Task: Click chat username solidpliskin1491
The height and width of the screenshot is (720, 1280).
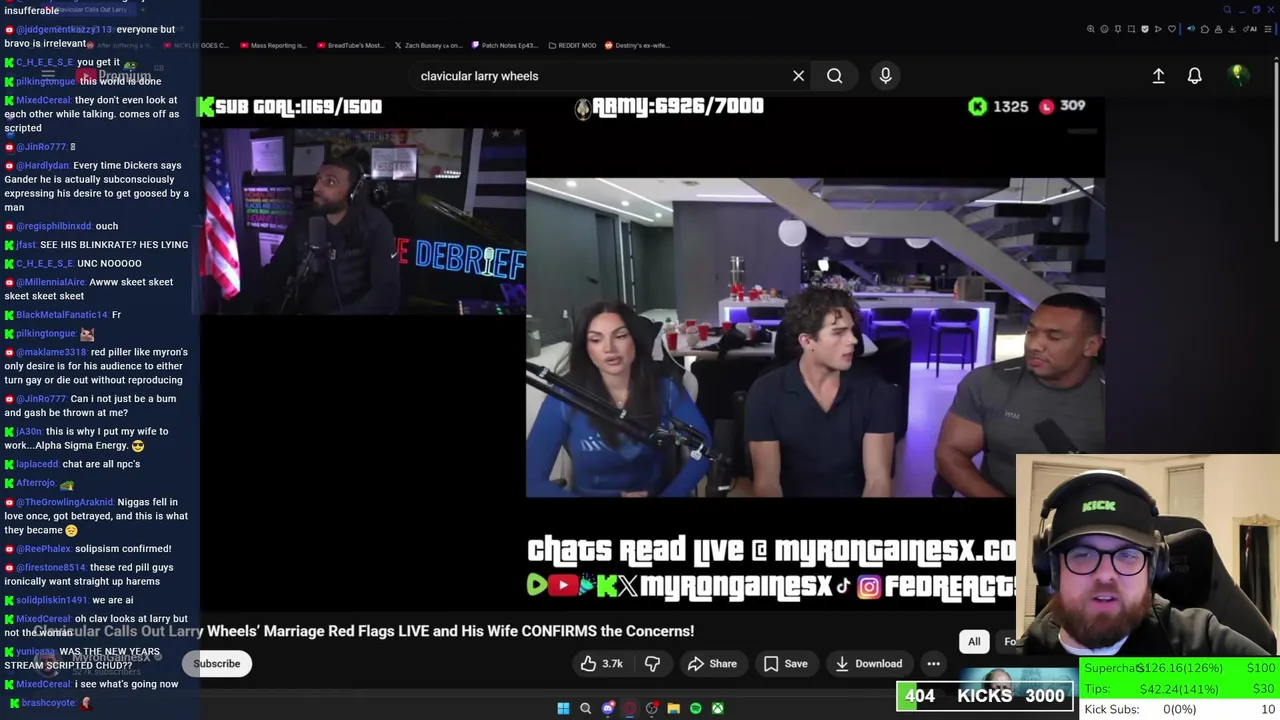Action: tap(52, 600)
